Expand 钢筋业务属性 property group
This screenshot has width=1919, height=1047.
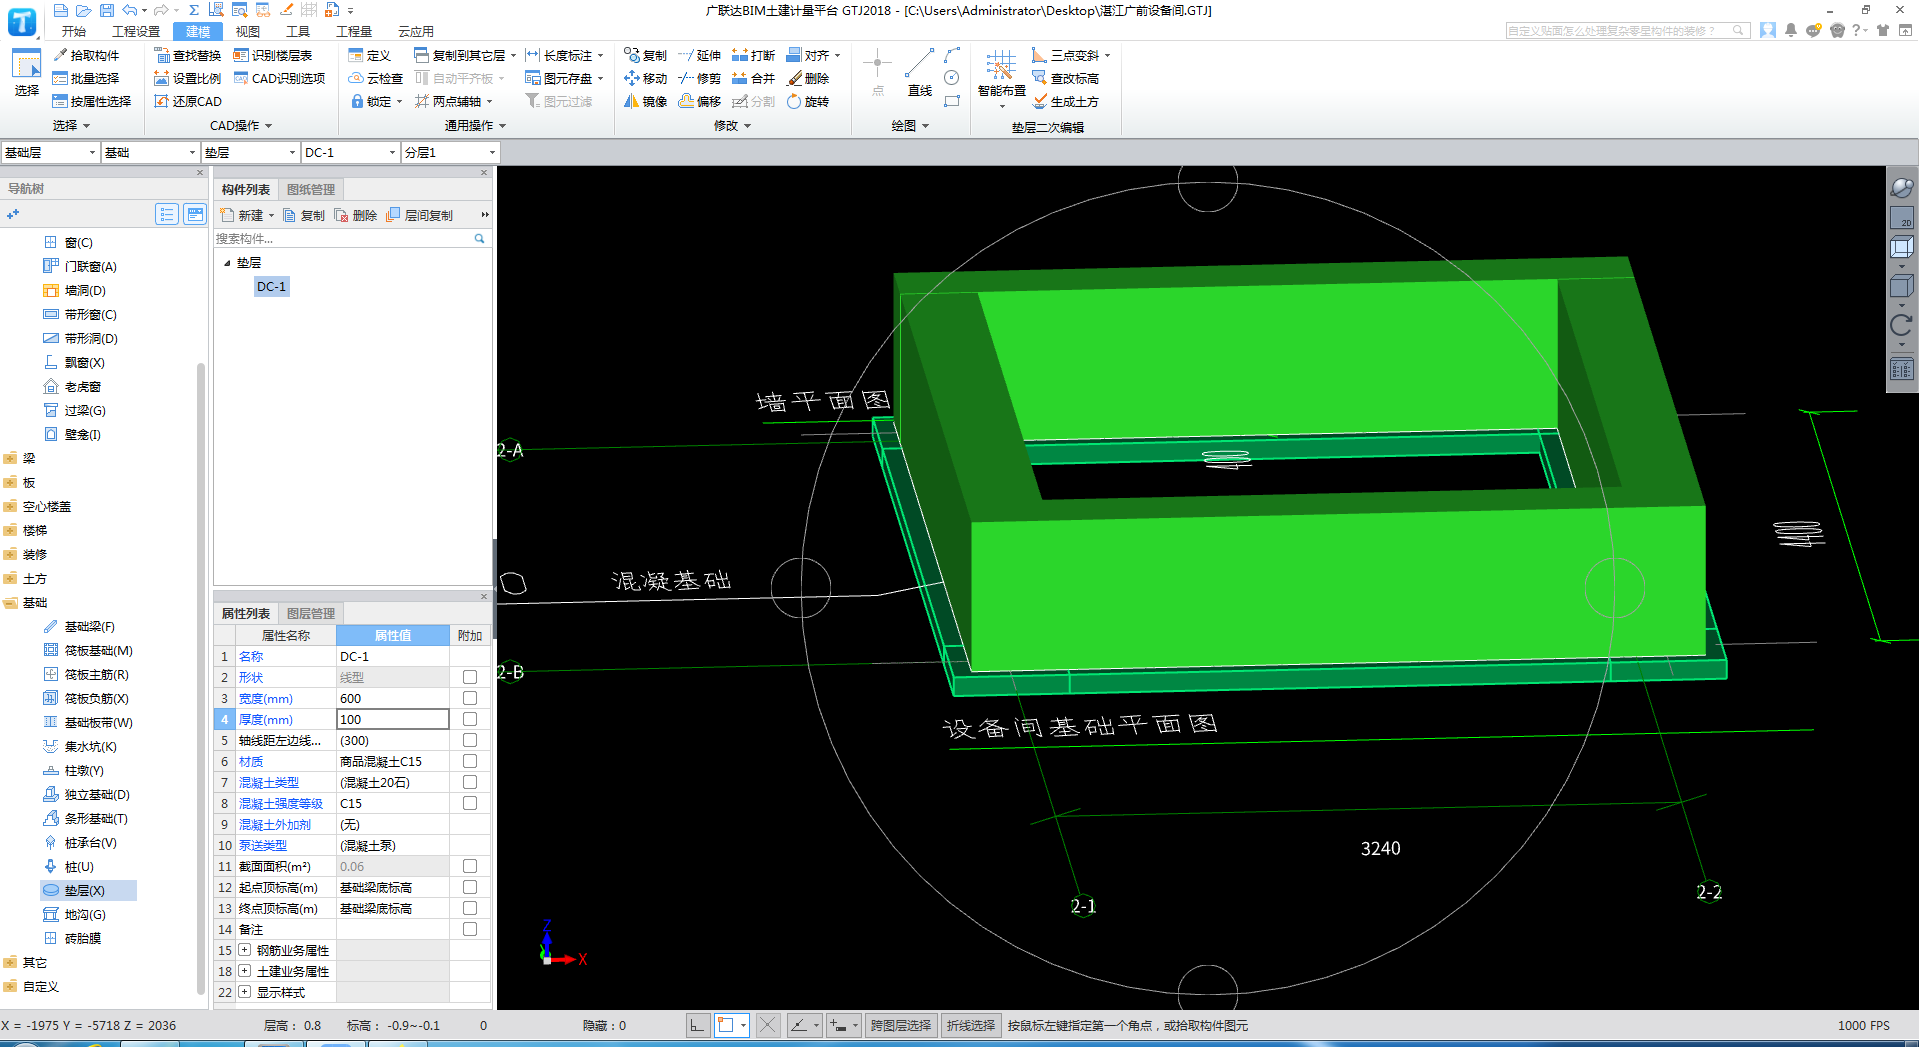tap(244, 950)
